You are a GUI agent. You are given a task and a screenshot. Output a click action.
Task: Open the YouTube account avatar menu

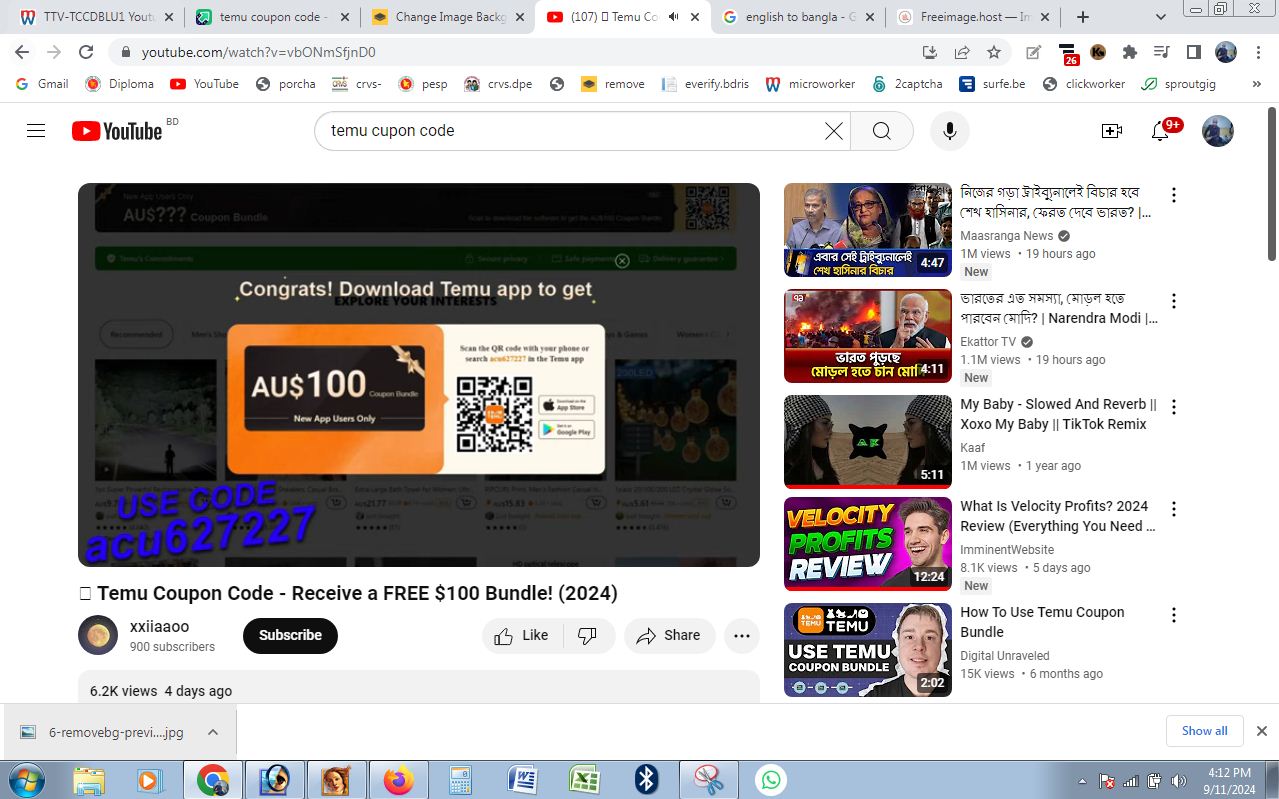click(1217, 131)
